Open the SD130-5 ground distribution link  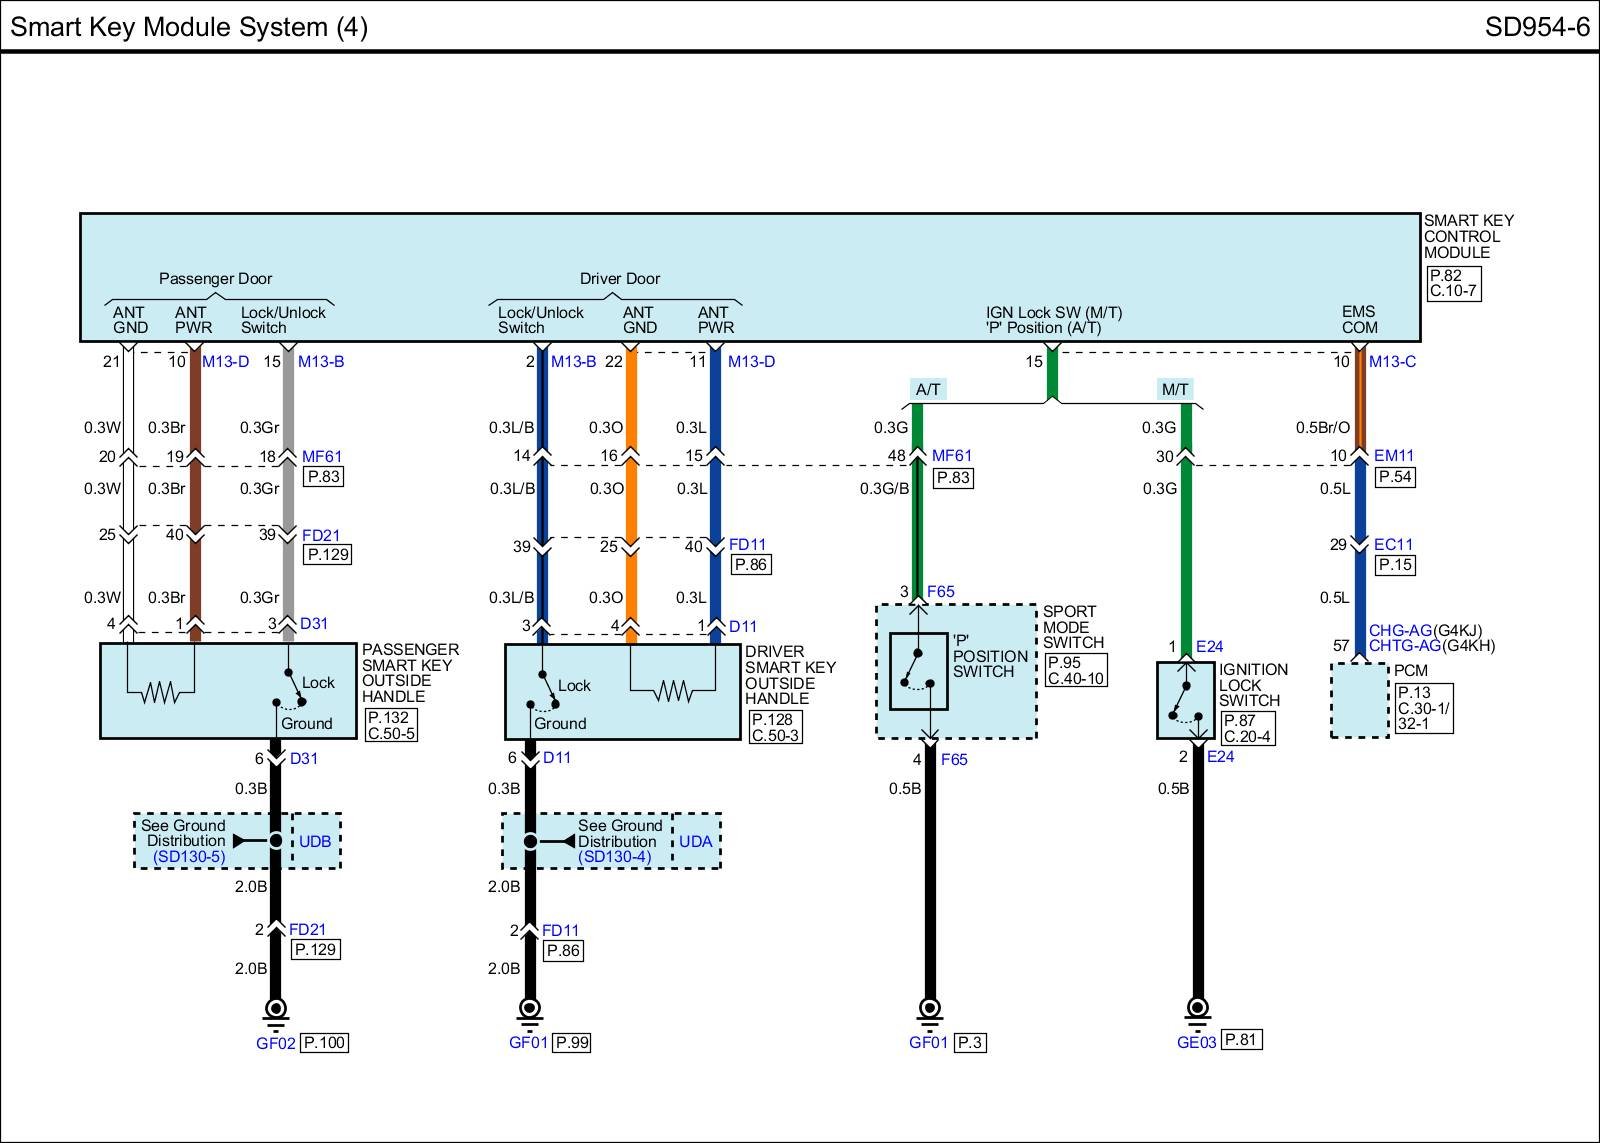click(x=189, y=857)
